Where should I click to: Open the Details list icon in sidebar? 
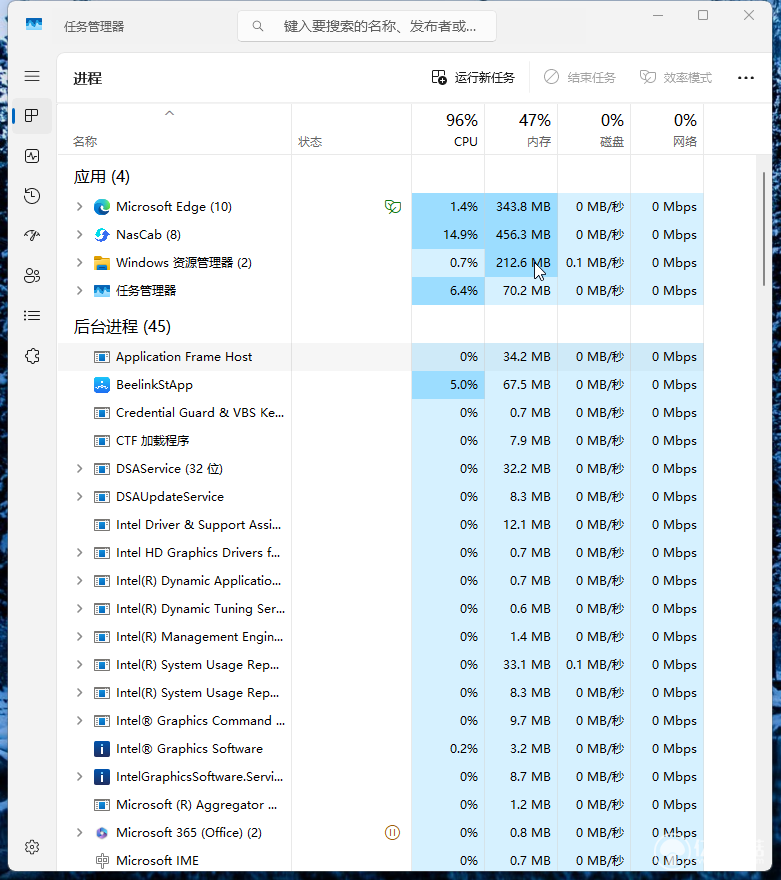point(32,315)
